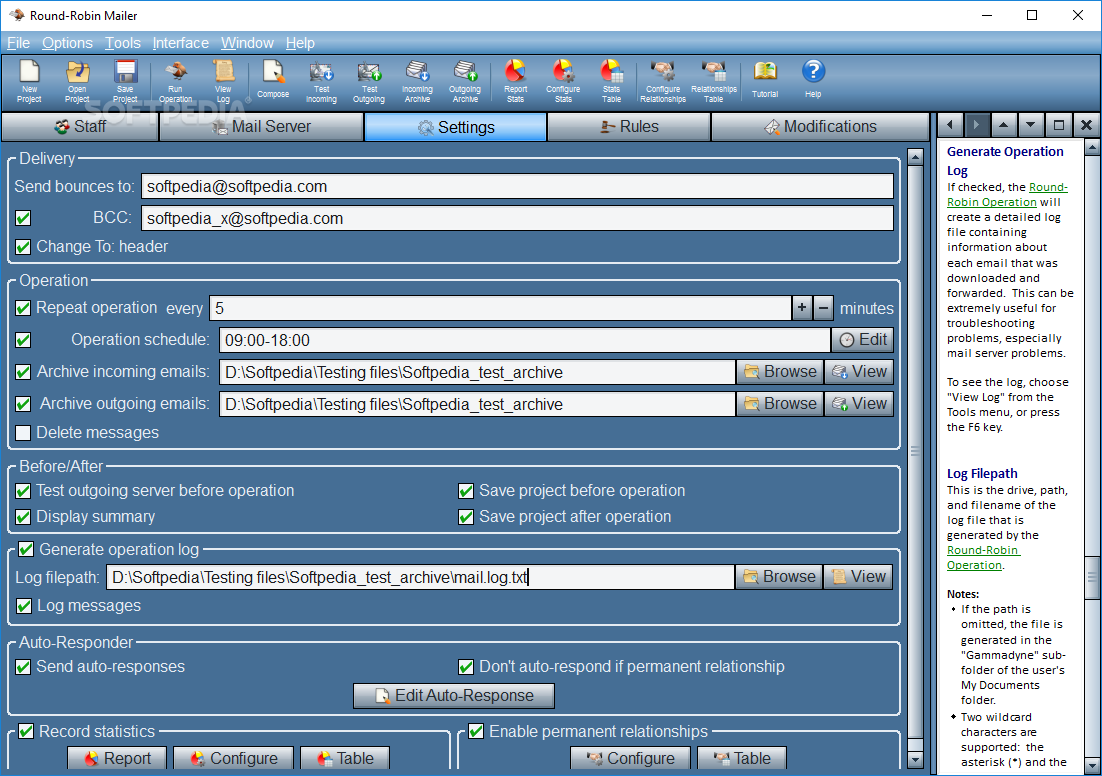The image size is (1102, 776).
Task: Click the Help question mark icon
Action: [813, 79]
